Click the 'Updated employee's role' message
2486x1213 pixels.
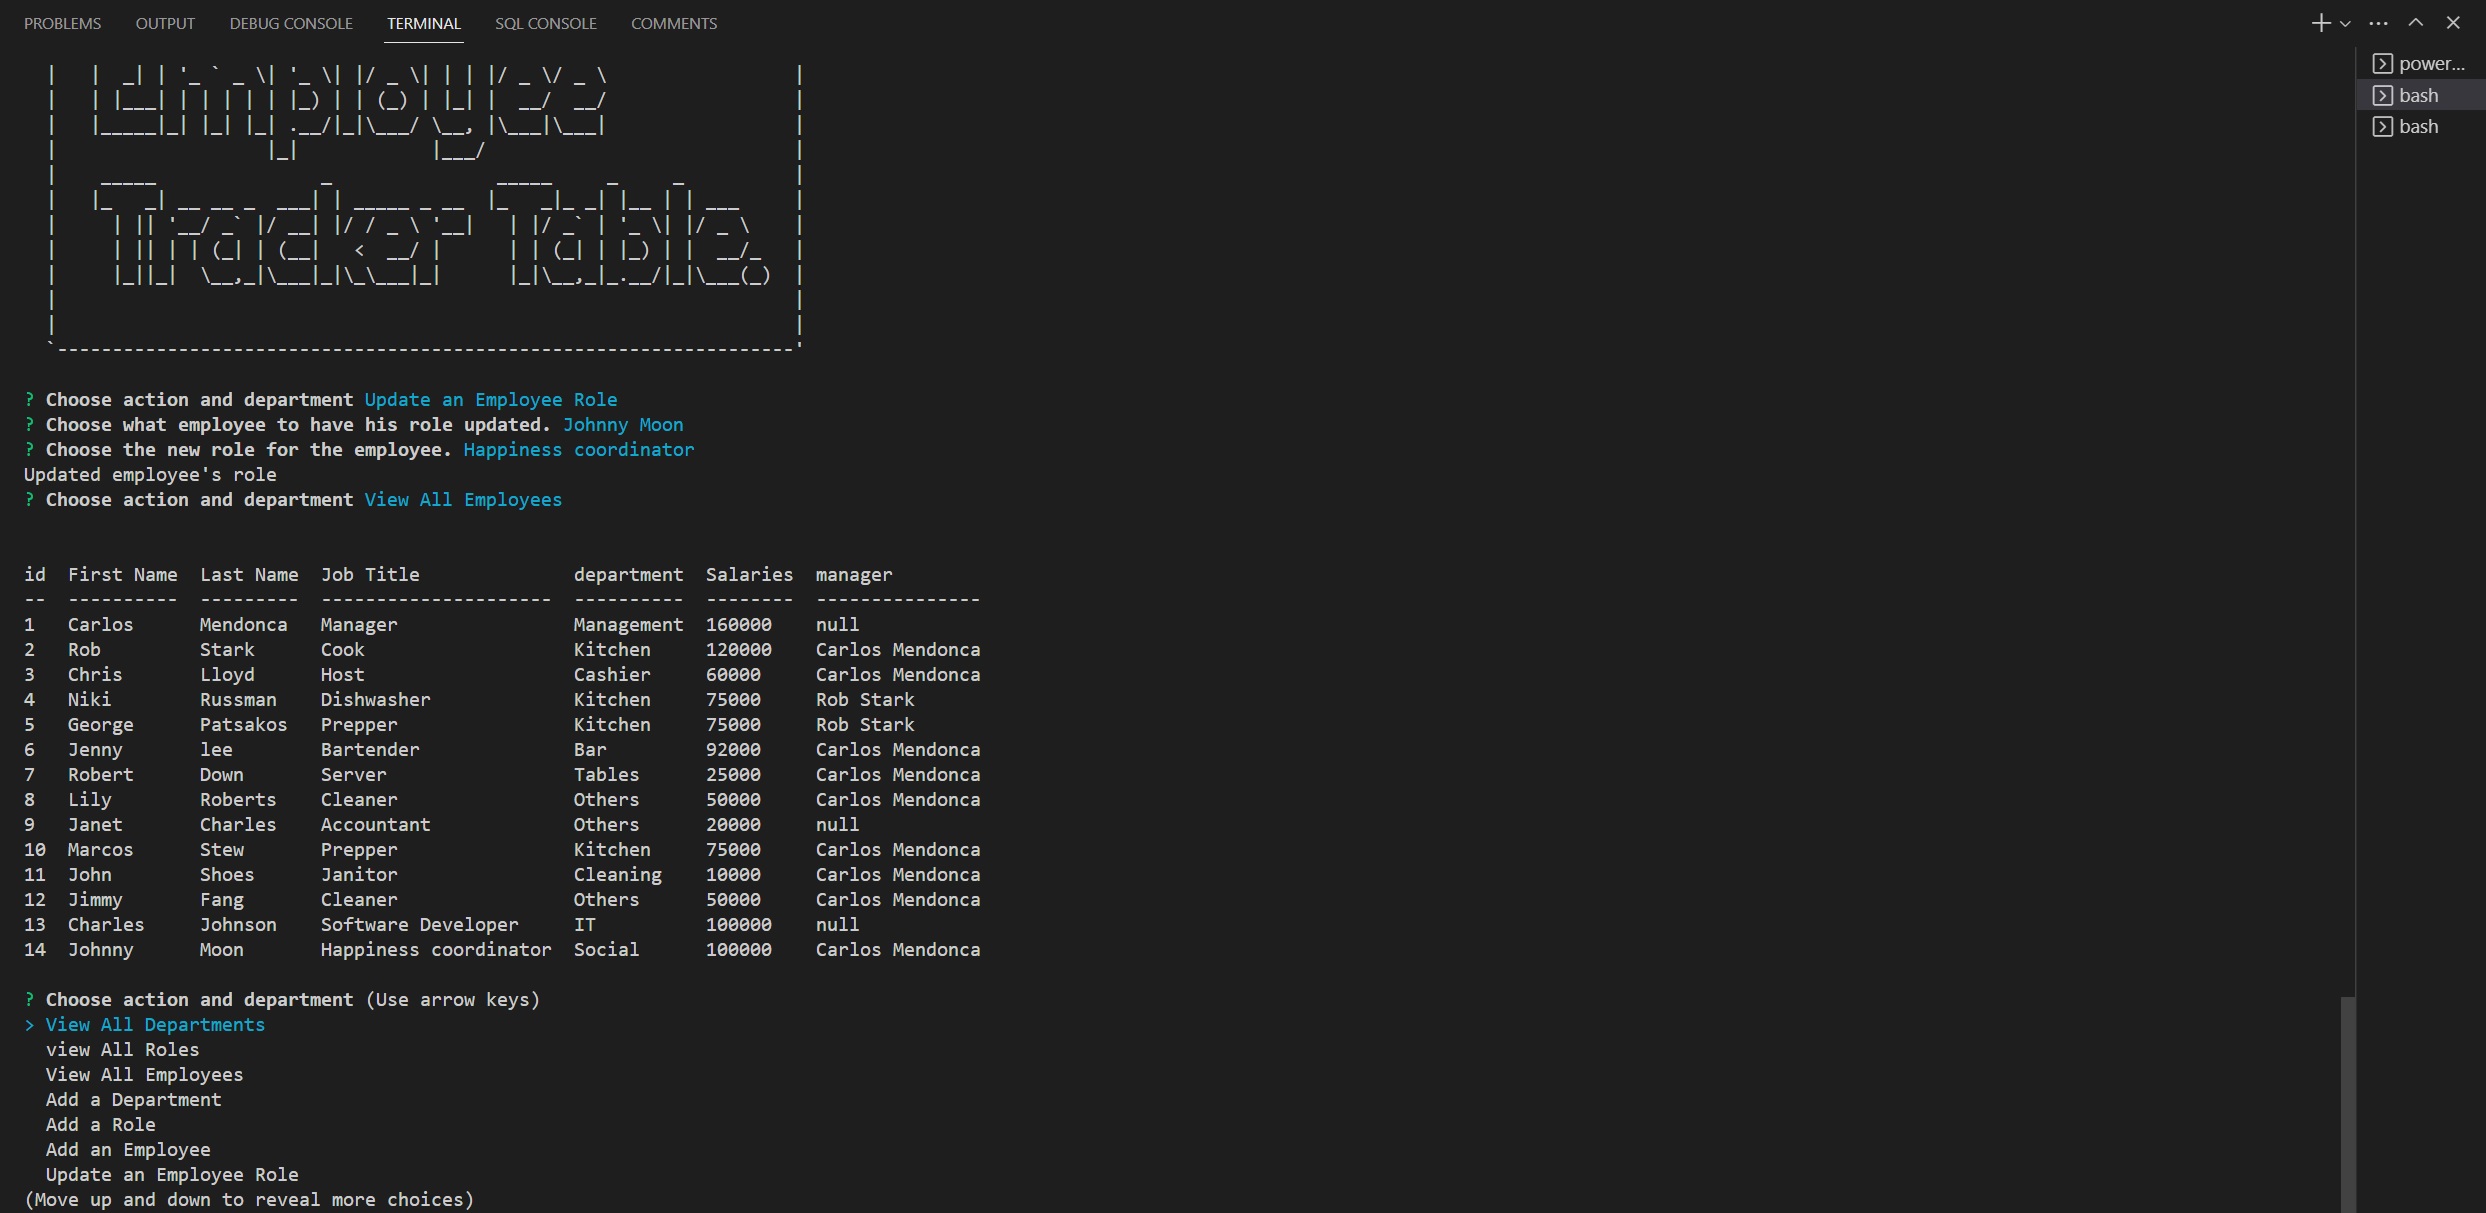coord(150,475)
